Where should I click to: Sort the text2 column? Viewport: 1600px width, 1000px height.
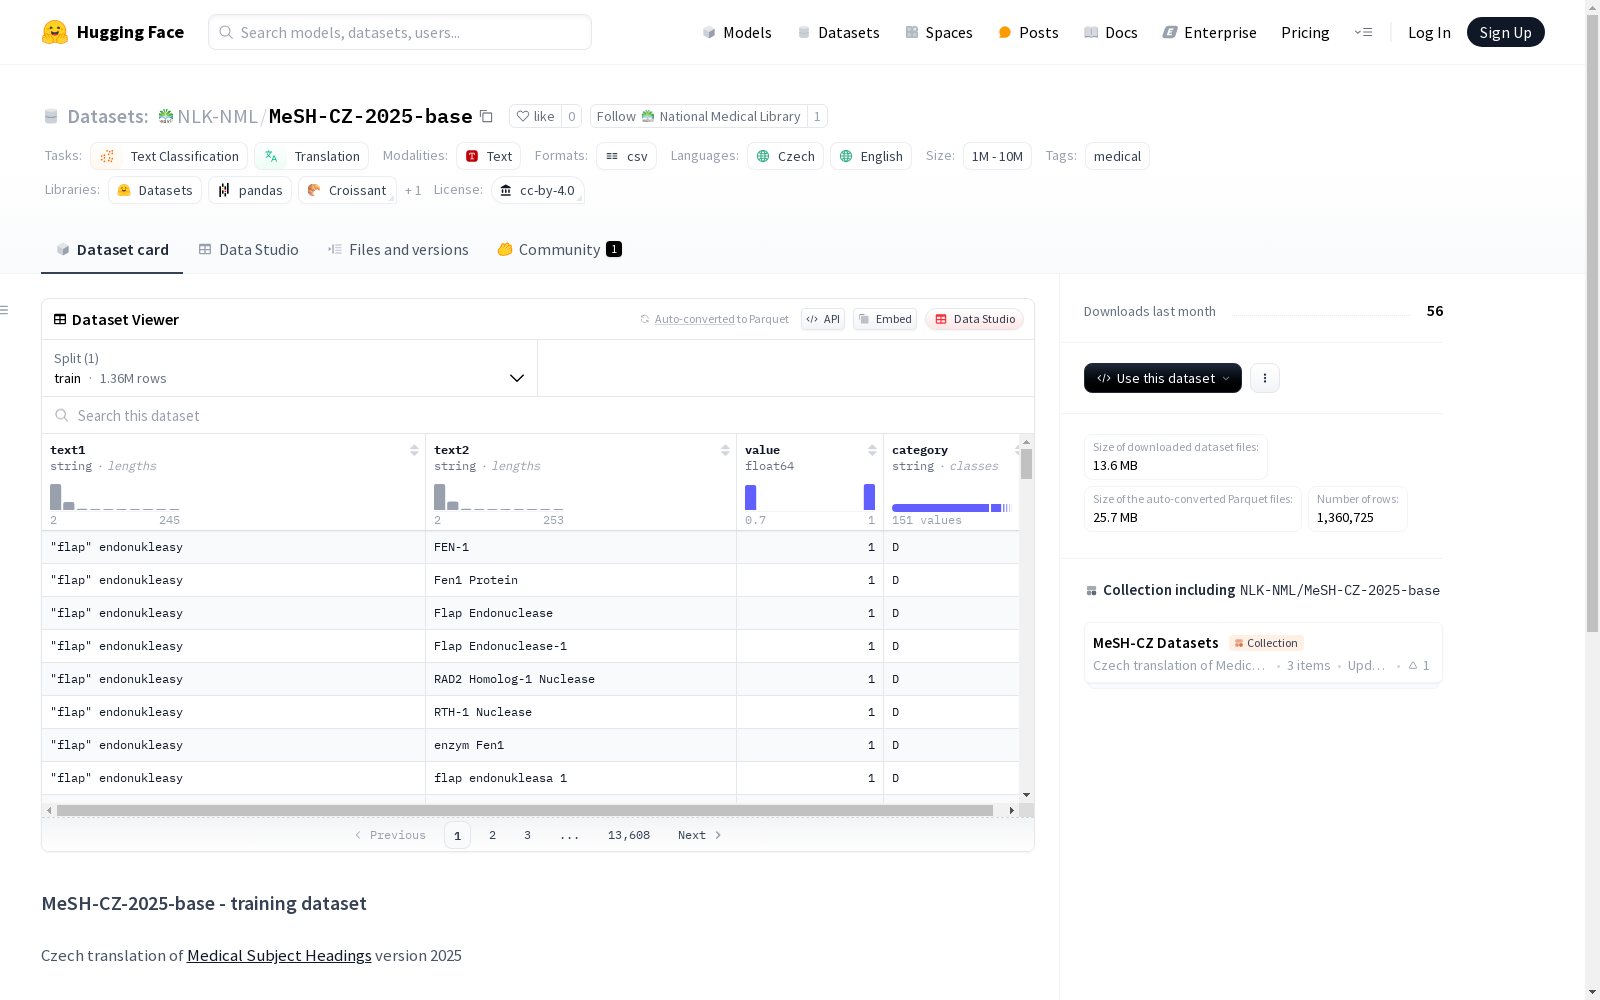tap(725, 450)
